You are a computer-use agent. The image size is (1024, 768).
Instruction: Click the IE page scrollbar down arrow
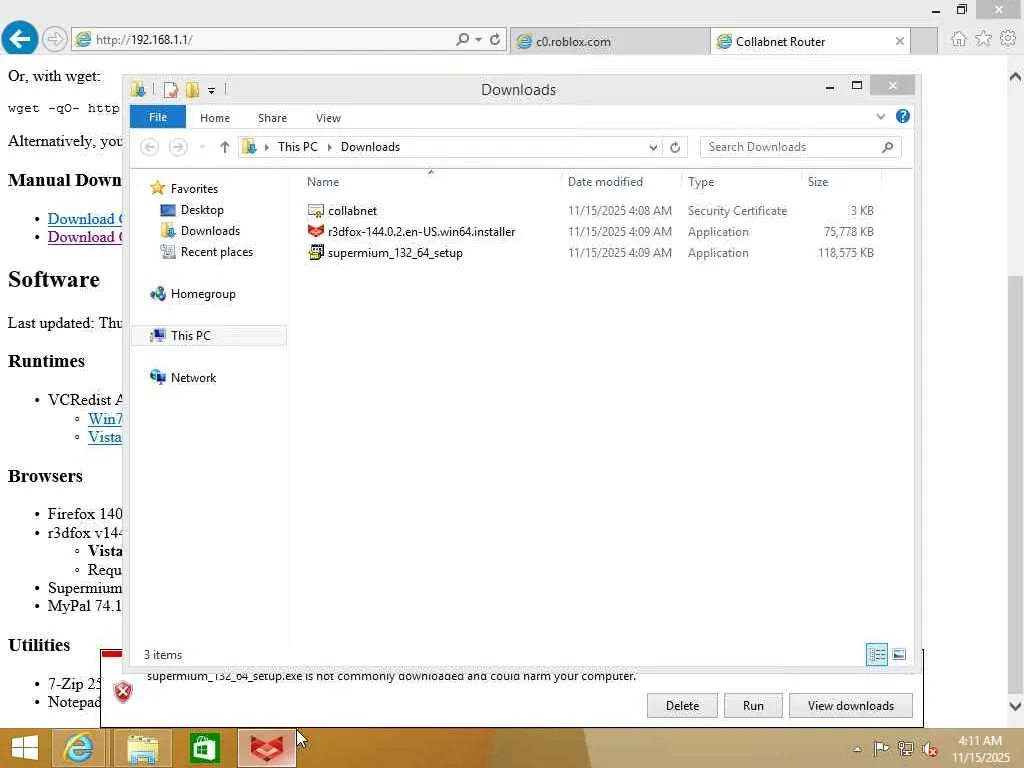coord(1015,706)
